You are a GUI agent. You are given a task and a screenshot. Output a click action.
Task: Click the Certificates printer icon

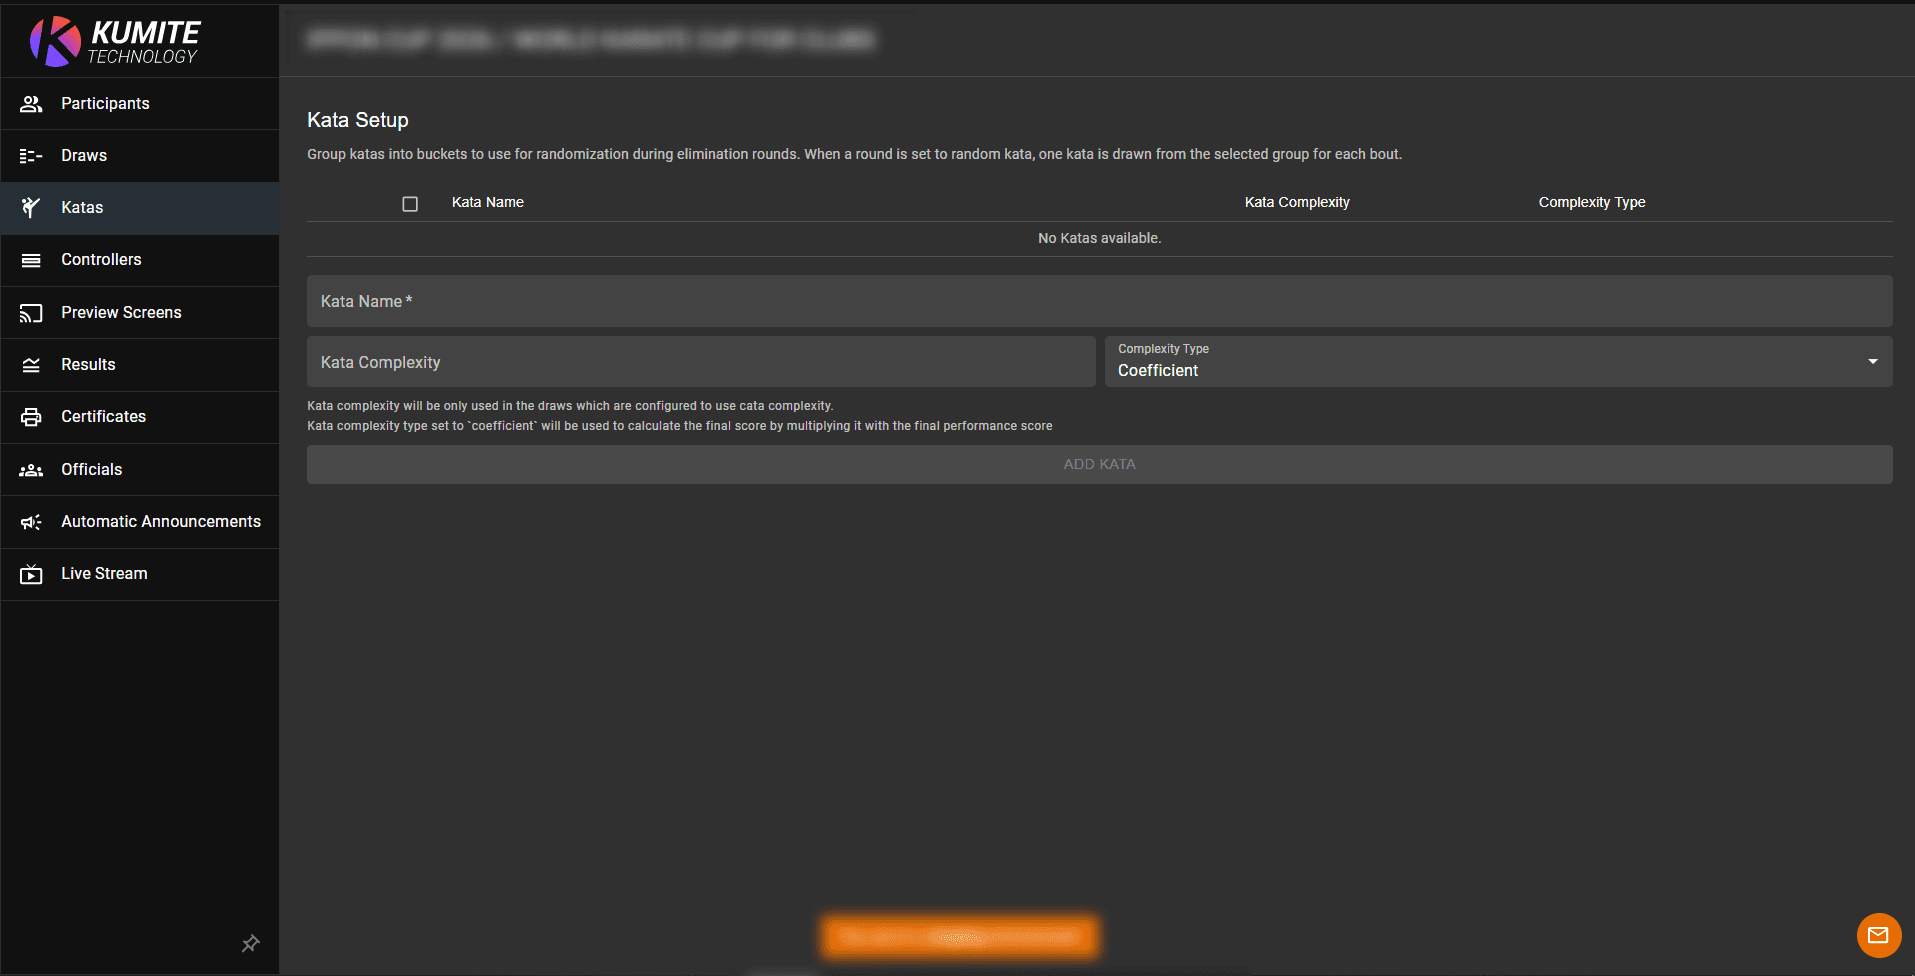[31, 417]
